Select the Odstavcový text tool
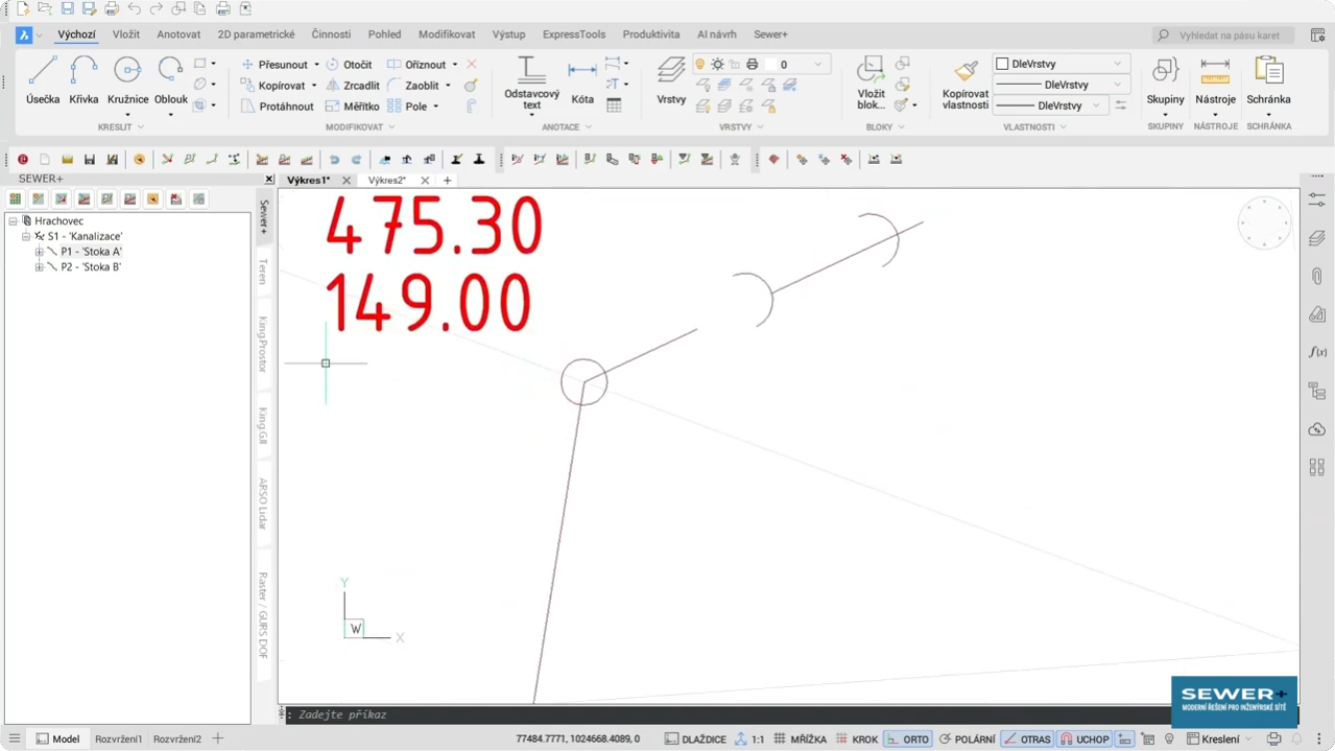This screenshot has height=751, width=1335. tap(531, 80)
